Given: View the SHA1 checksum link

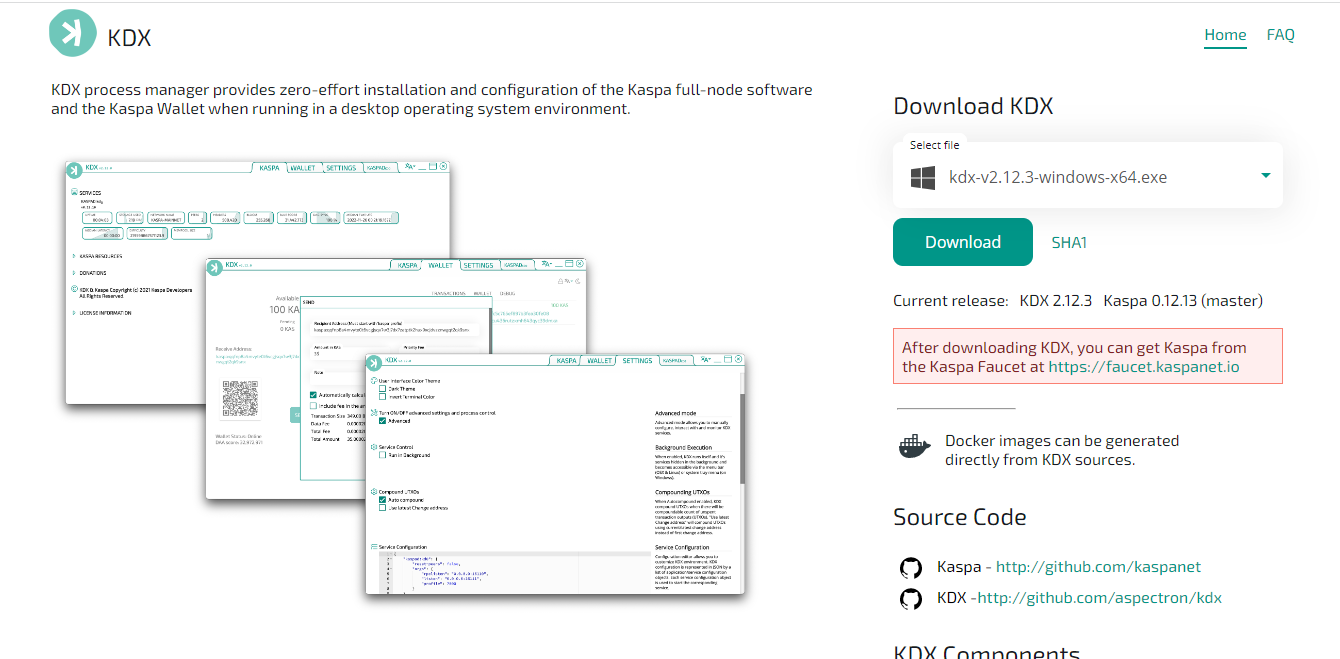Looking at the screenshot, I should point(1069,243).
